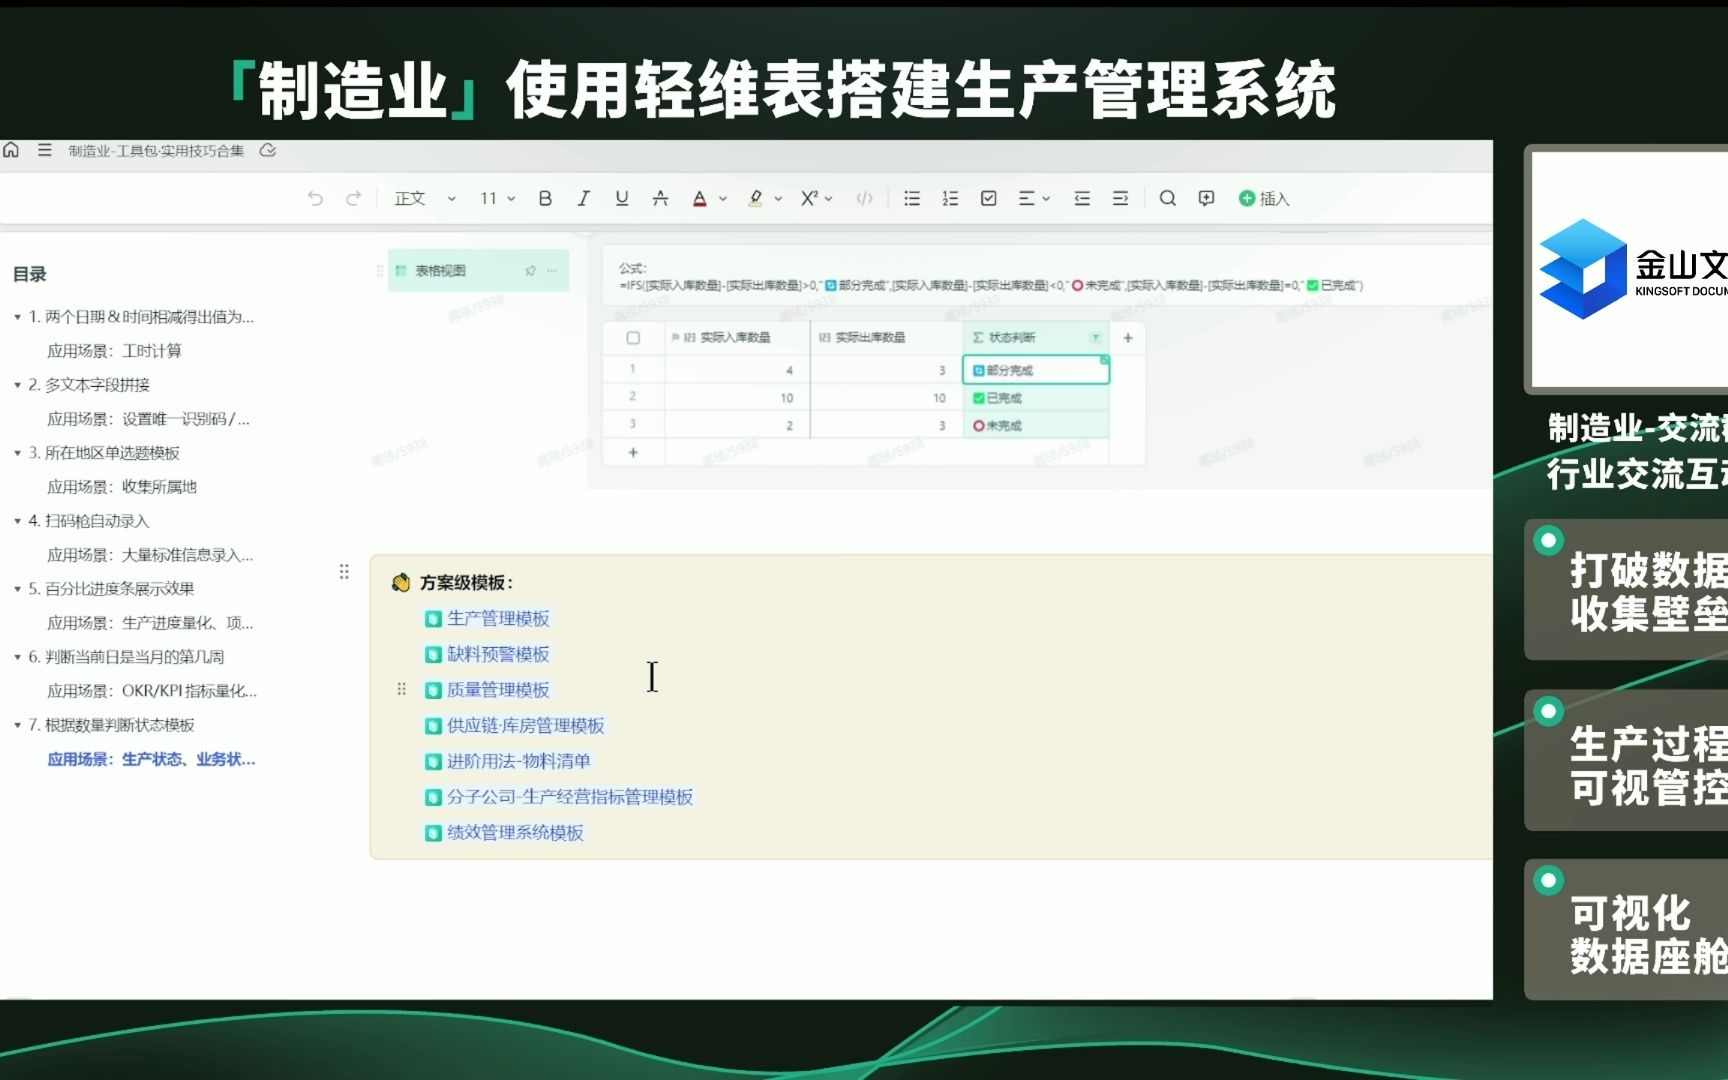Toggle strikethrough formatting
Viewport: 1728px width, 1080px height.
click(660, 198)
